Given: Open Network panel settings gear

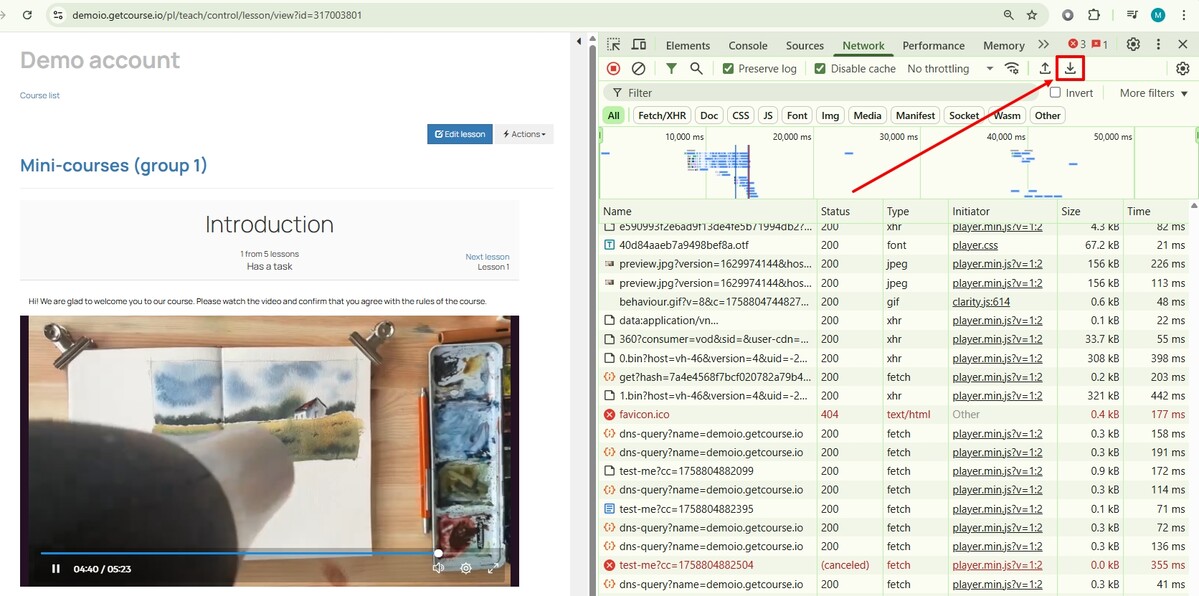Looking at the screenshot, I should coord(1183,68).
